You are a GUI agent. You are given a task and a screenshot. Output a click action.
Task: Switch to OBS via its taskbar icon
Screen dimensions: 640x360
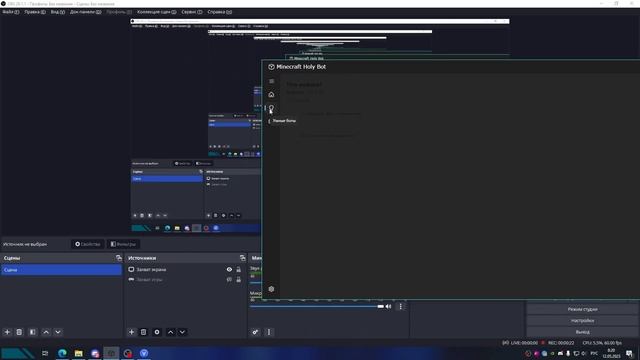[128, 353]
